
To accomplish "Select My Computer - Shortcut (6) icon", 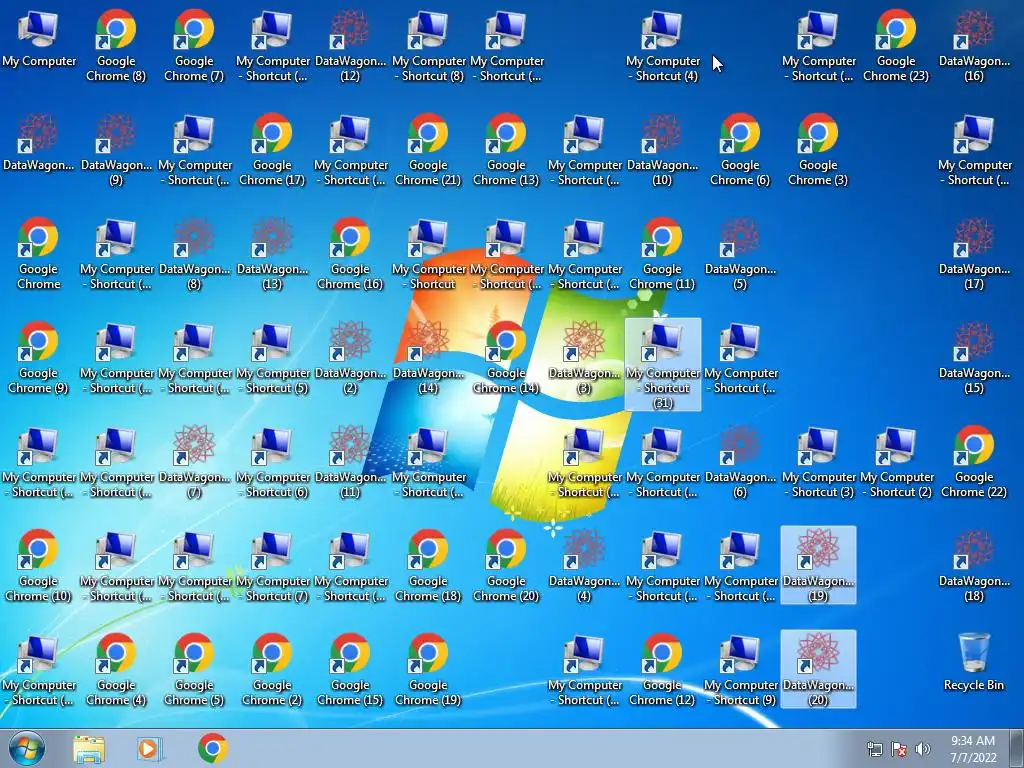I will click(272, 462).
